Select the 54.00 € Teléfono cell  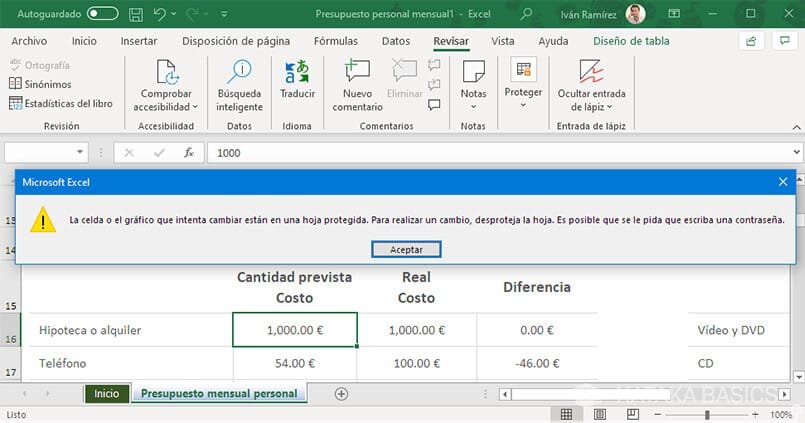coord(295,363)
